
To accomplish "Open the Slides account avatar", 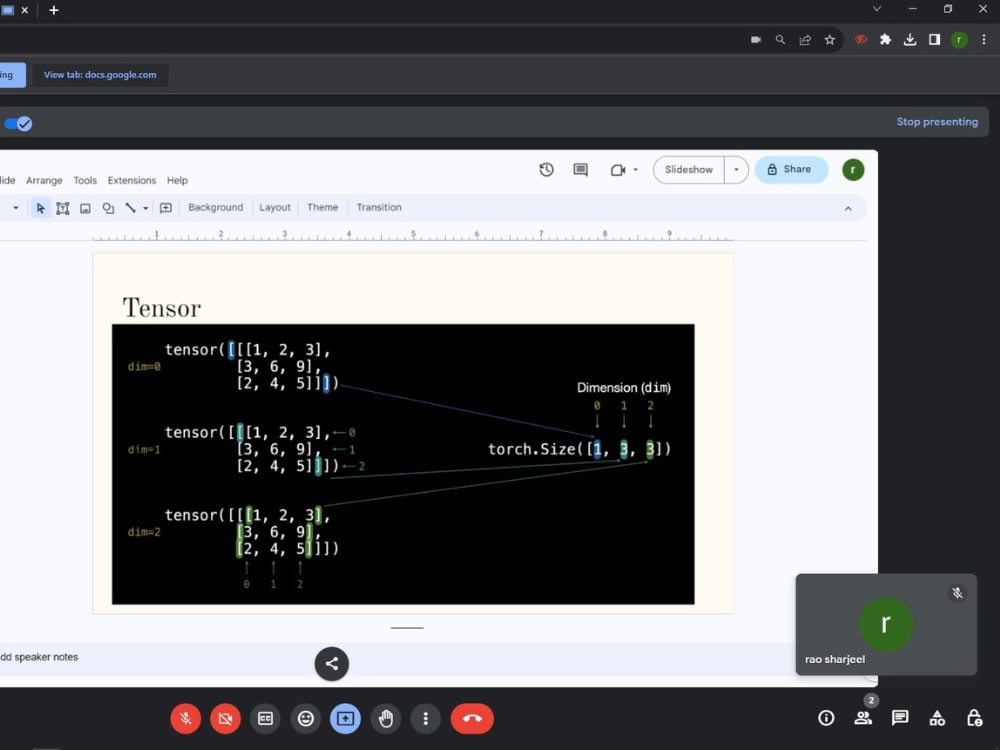I will pos(853,170).
